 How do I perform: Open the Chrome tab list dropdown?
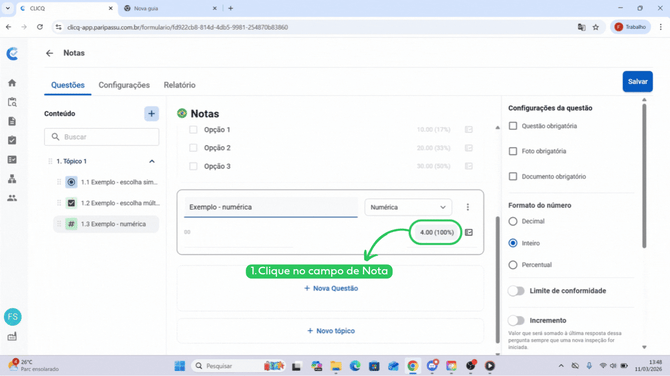pyautogui.click(x=8, y=8)
